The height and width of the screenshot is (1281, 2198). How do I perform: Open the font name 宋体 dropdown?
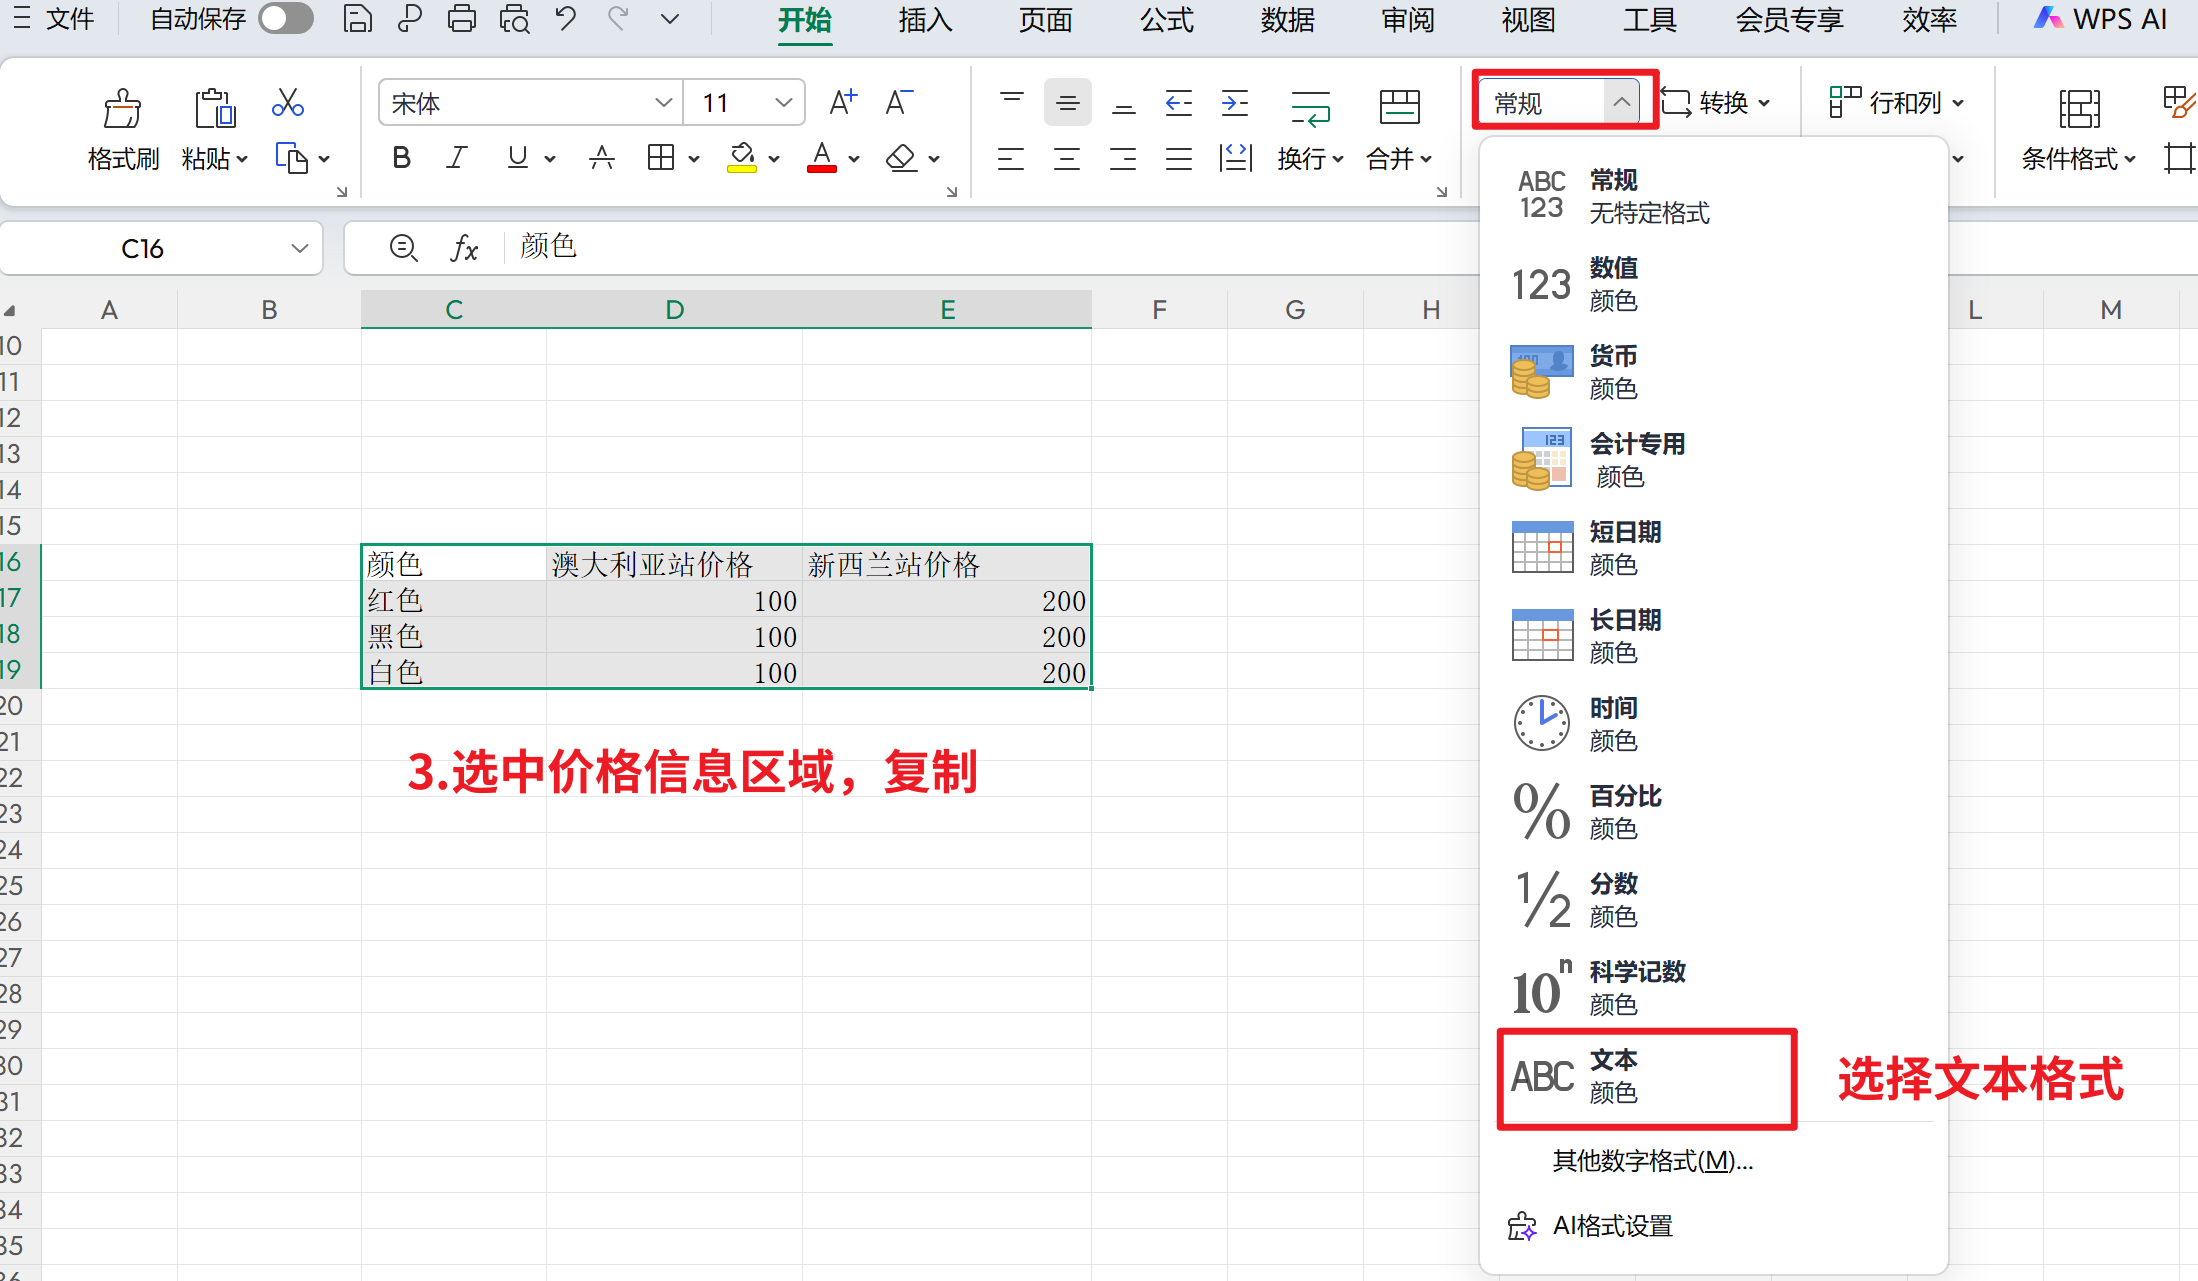(662, 103)
